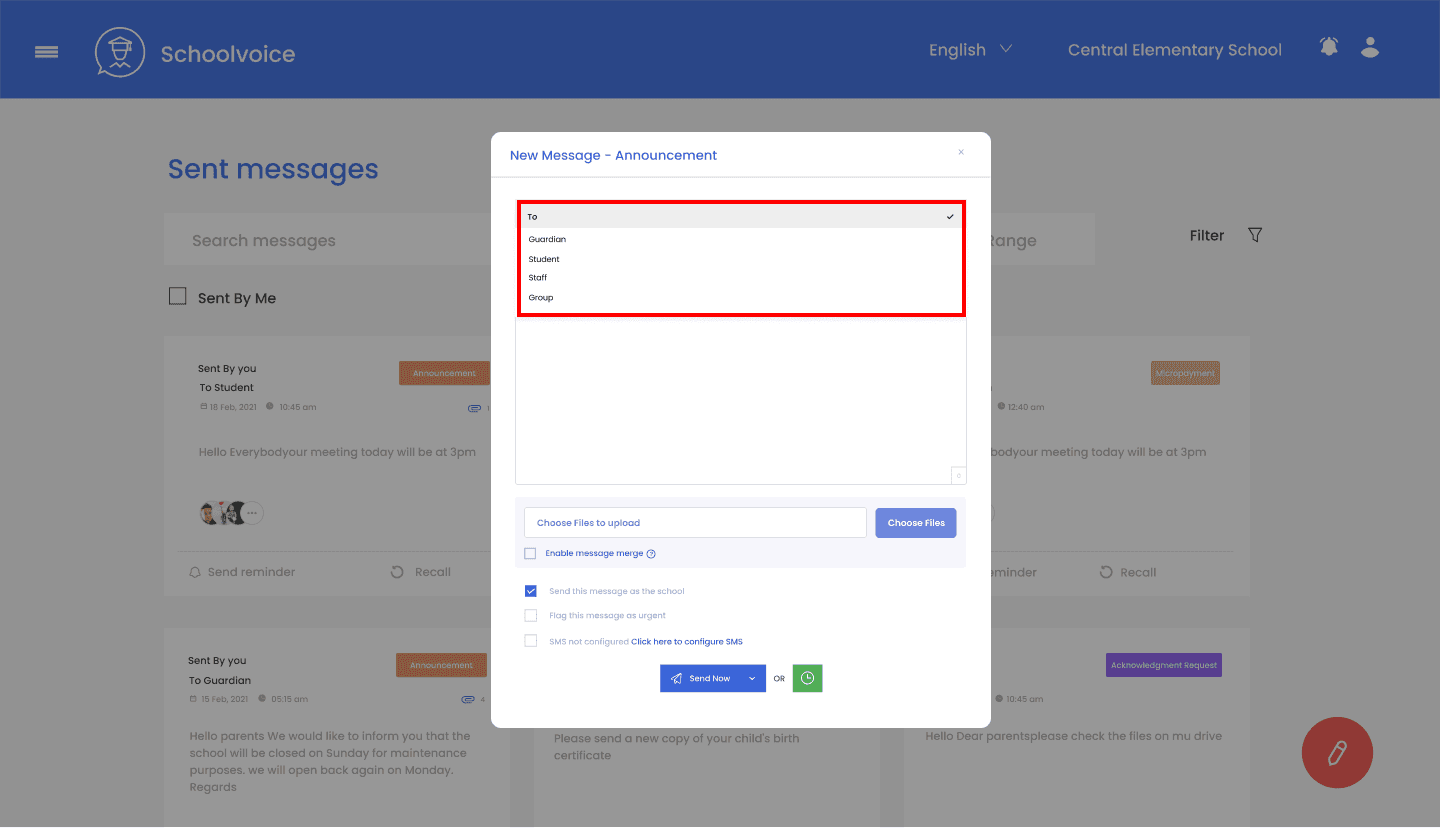The image size is (1440, 828).
Task: Click here to configure SMS
Action: coord(686,639)
